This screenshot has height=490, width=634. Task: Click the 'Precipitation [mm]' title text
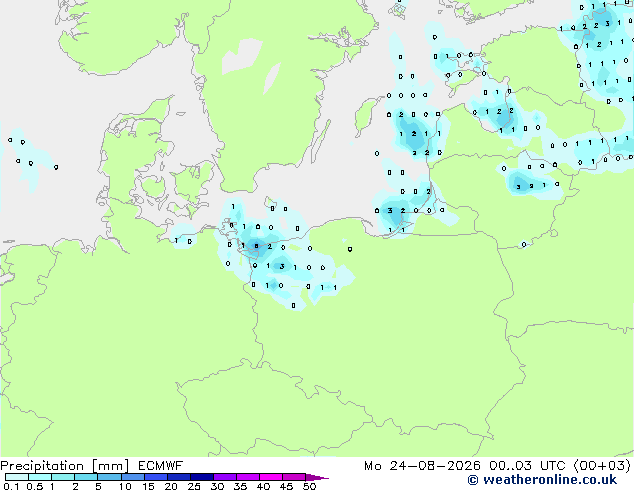[x=65, y=466]
